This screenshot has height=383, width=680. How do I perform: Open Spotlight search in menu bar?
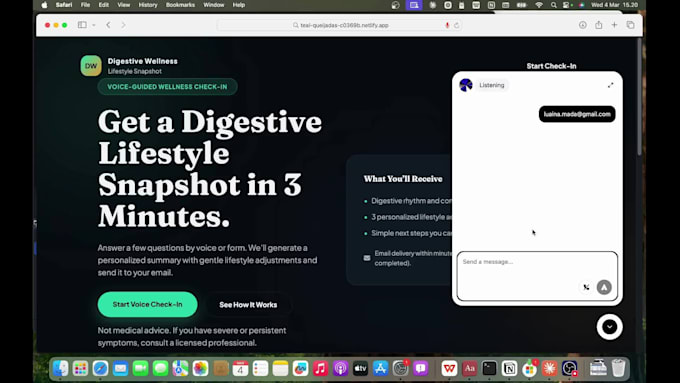tap(554, 5)
